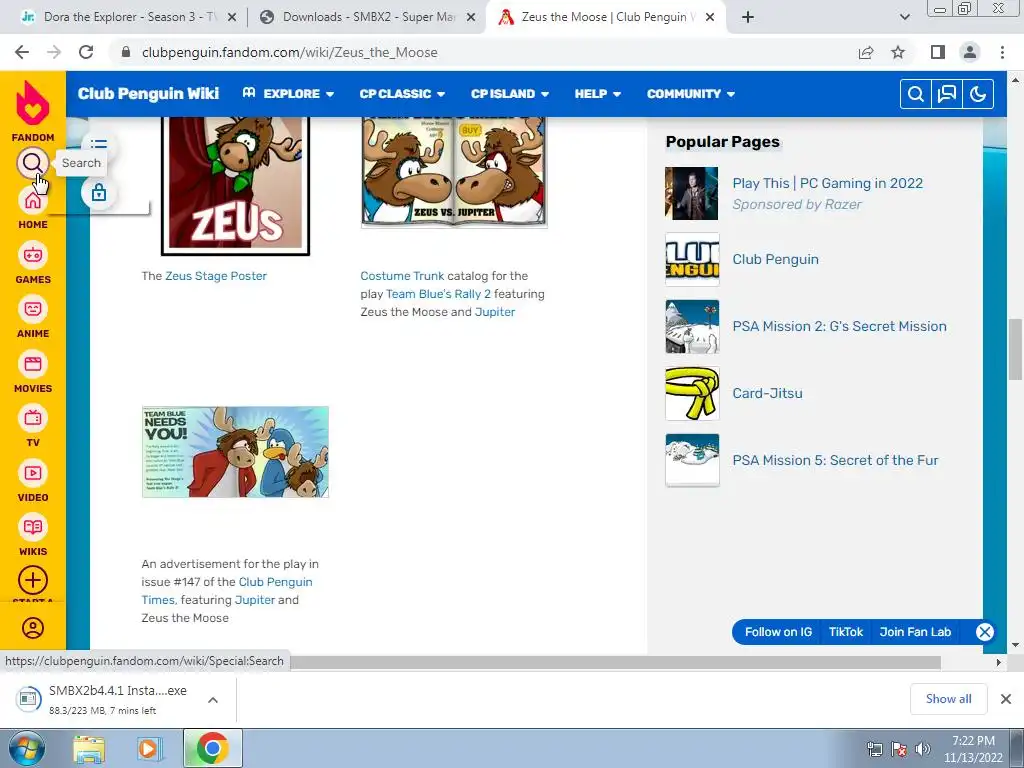This screenshot has width=1024, height=768.
Task: Open the Zeus Stage Poster link
Action: pos(216,276)
